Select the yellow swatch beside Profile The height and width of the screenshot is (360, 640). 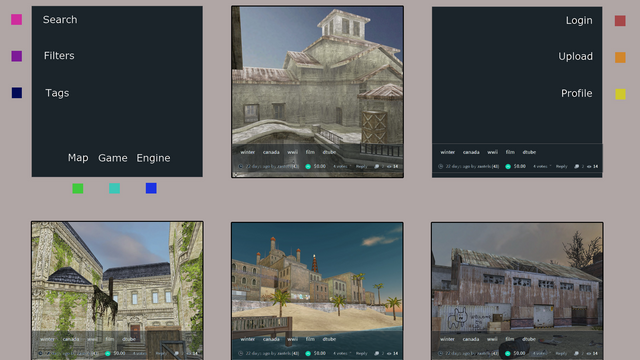[620, 94]
